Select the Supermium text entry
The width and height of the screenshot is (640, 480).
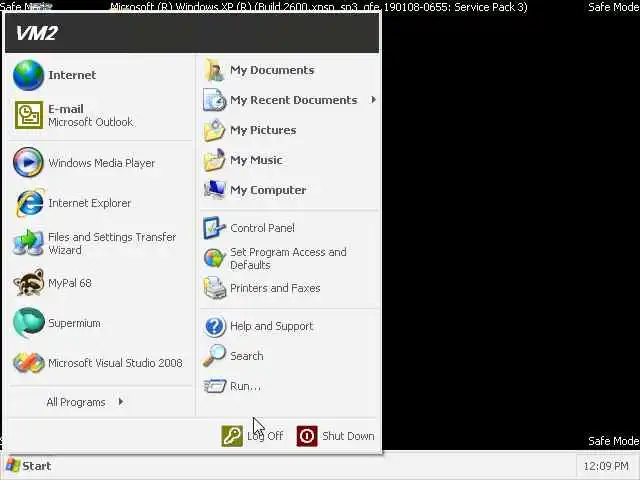(74, 323)
